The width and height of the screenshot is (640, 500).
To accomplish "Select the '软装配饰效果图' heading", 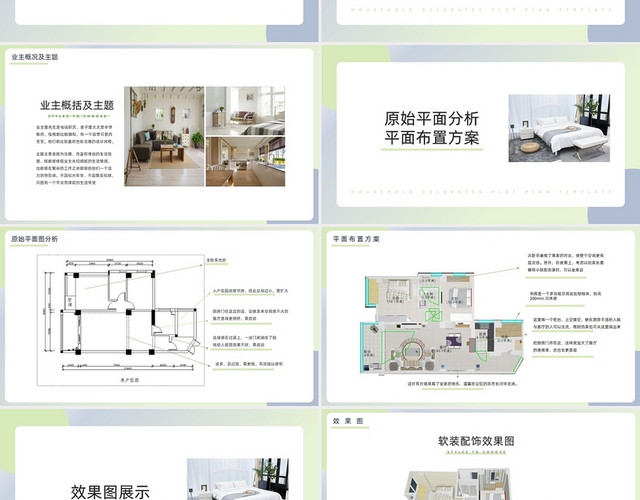I will point(476,441).
